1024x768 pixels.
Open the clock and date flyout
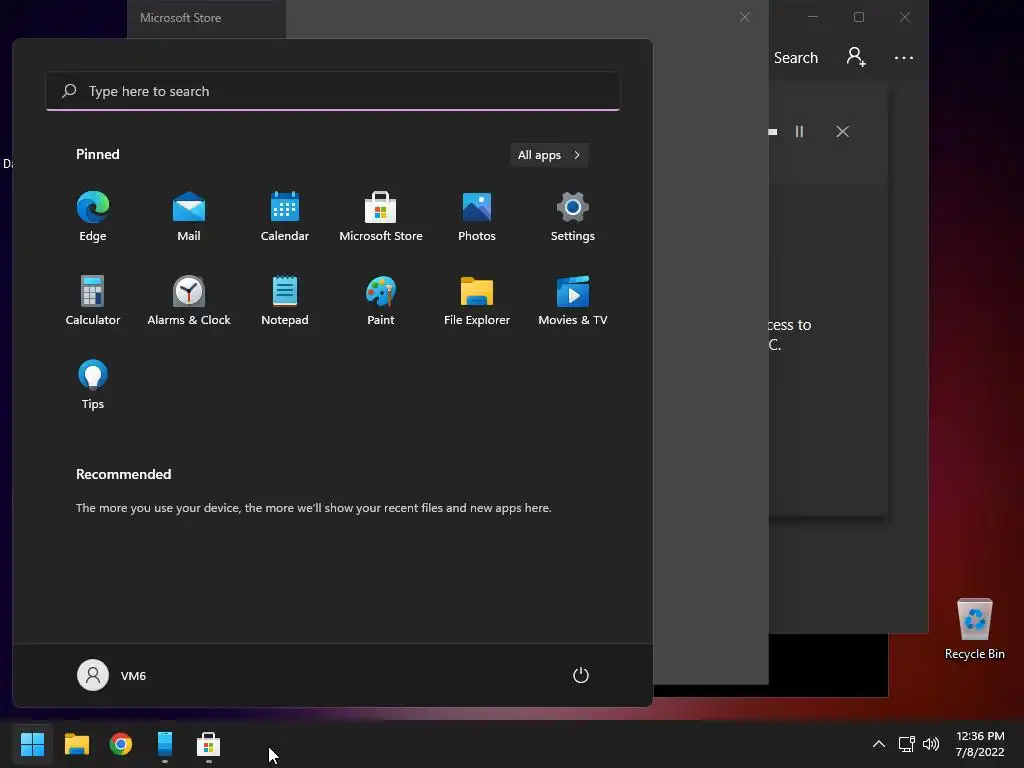pyautogui.click(x=980, y=744)
